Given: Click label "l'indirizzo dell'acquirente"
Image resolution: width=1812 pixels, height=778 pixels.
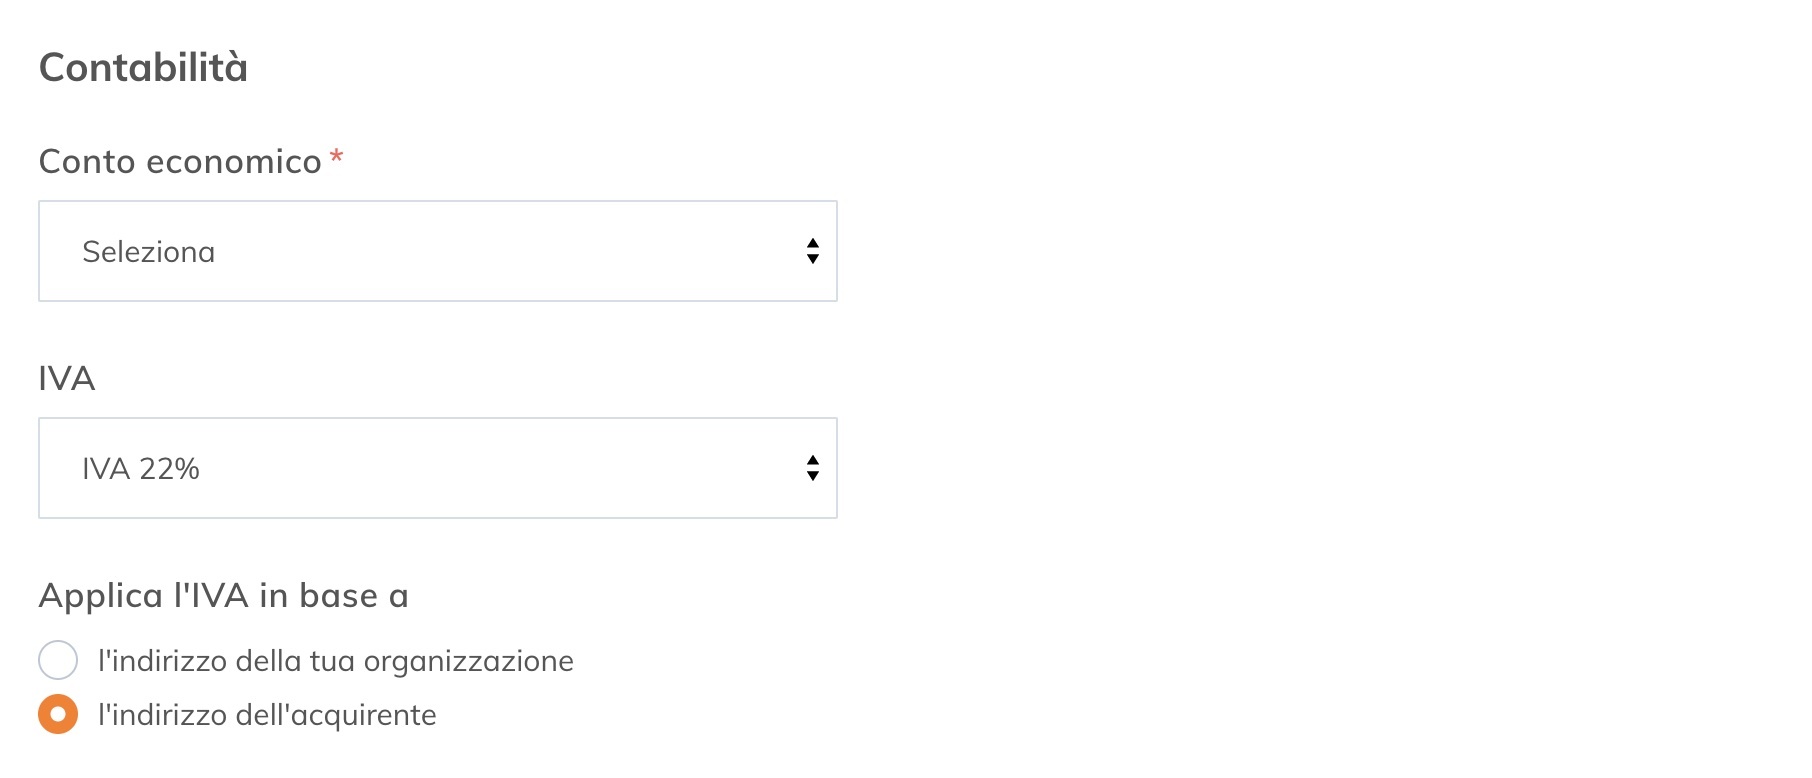Looking at the screenshot, I should point(267,715).
